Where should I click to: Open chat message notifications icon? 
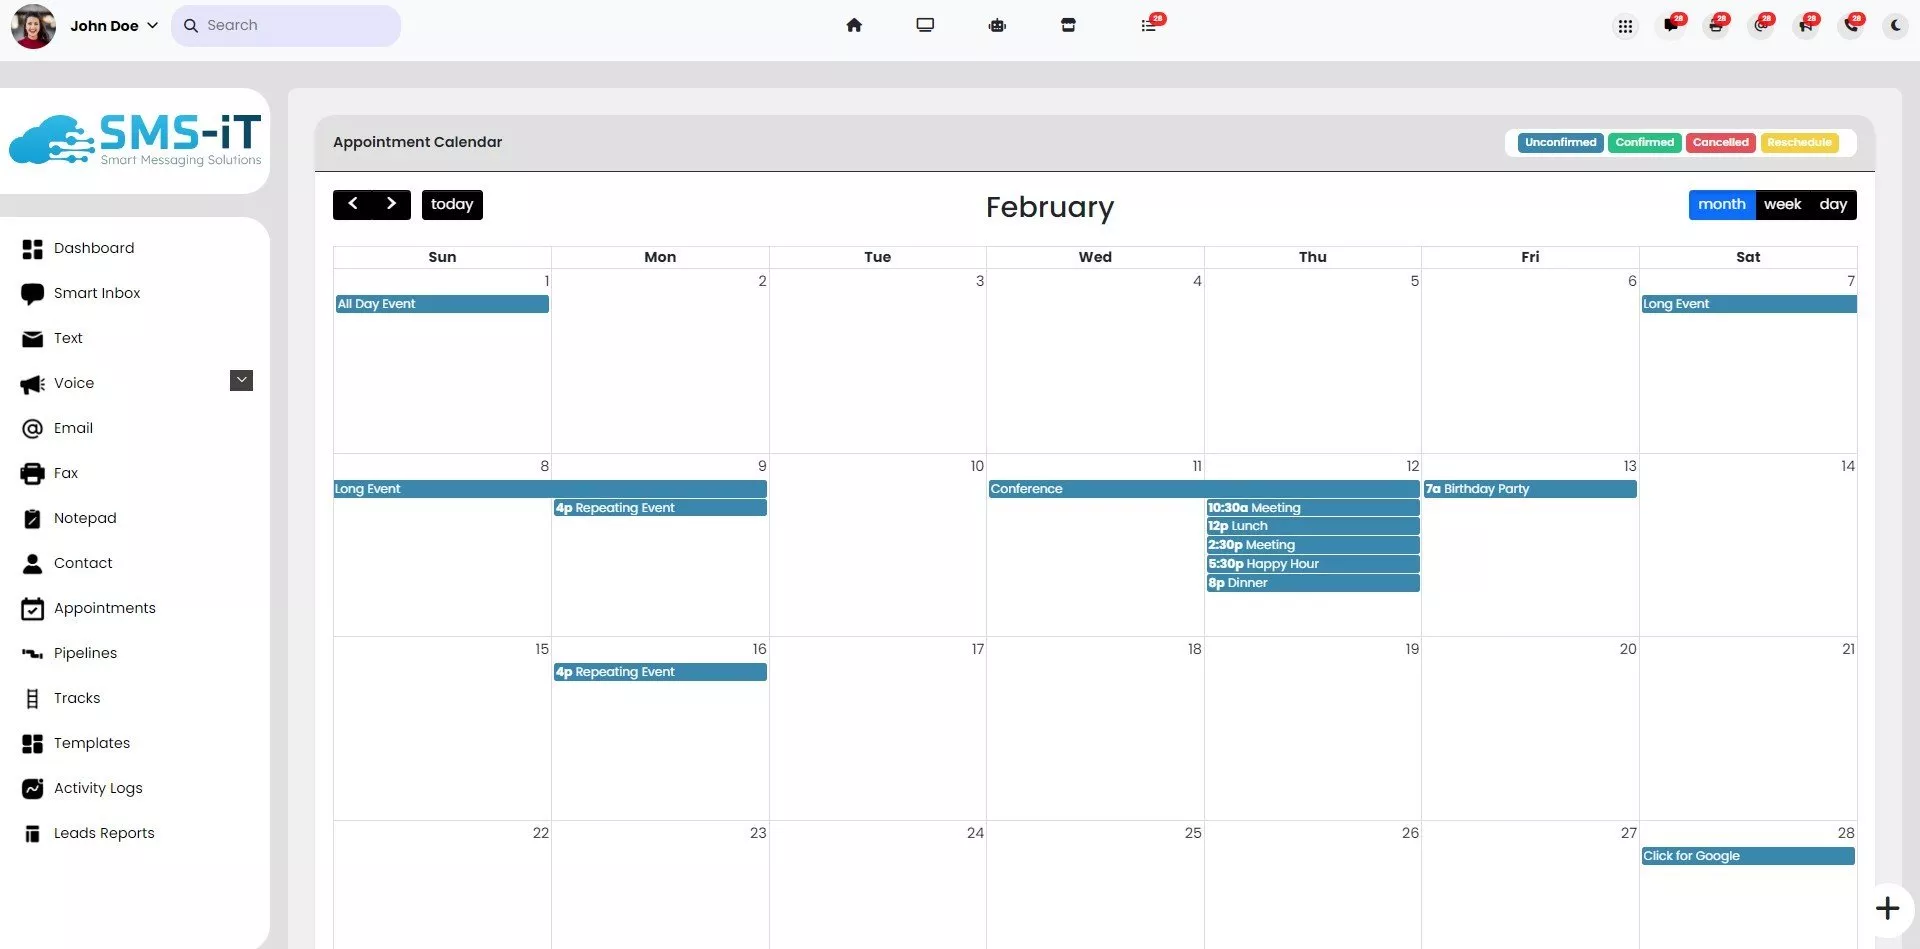click(x=1670, y=26)
